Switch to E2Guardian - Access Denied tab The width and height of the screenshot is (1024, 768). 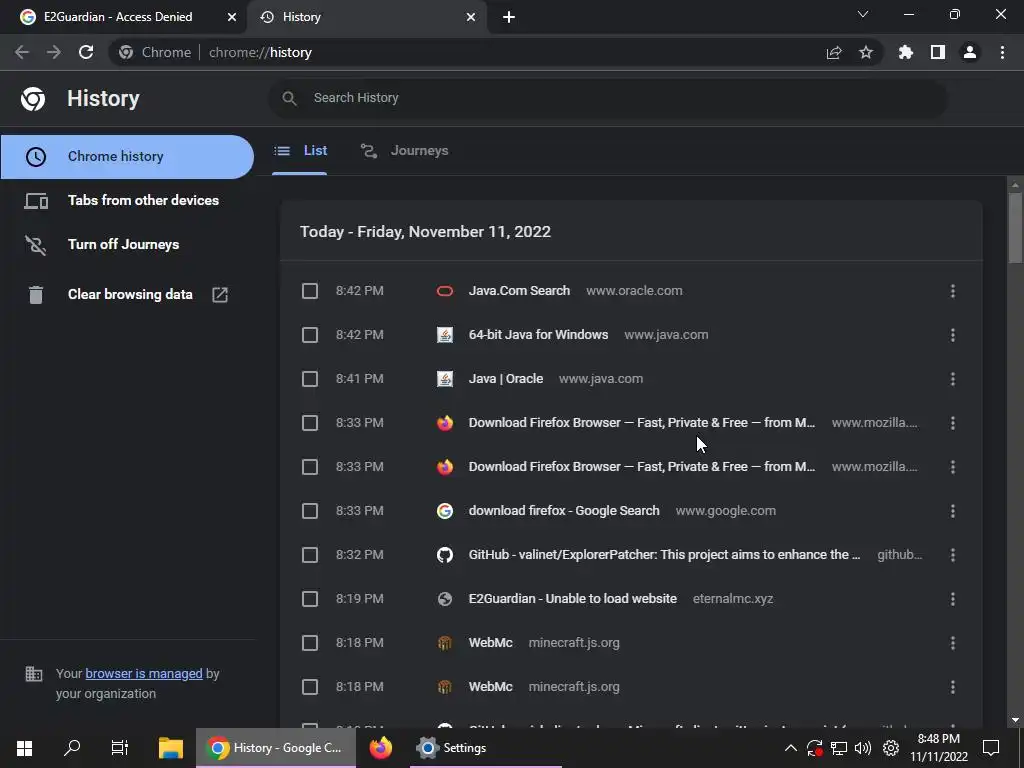point(123,17)
